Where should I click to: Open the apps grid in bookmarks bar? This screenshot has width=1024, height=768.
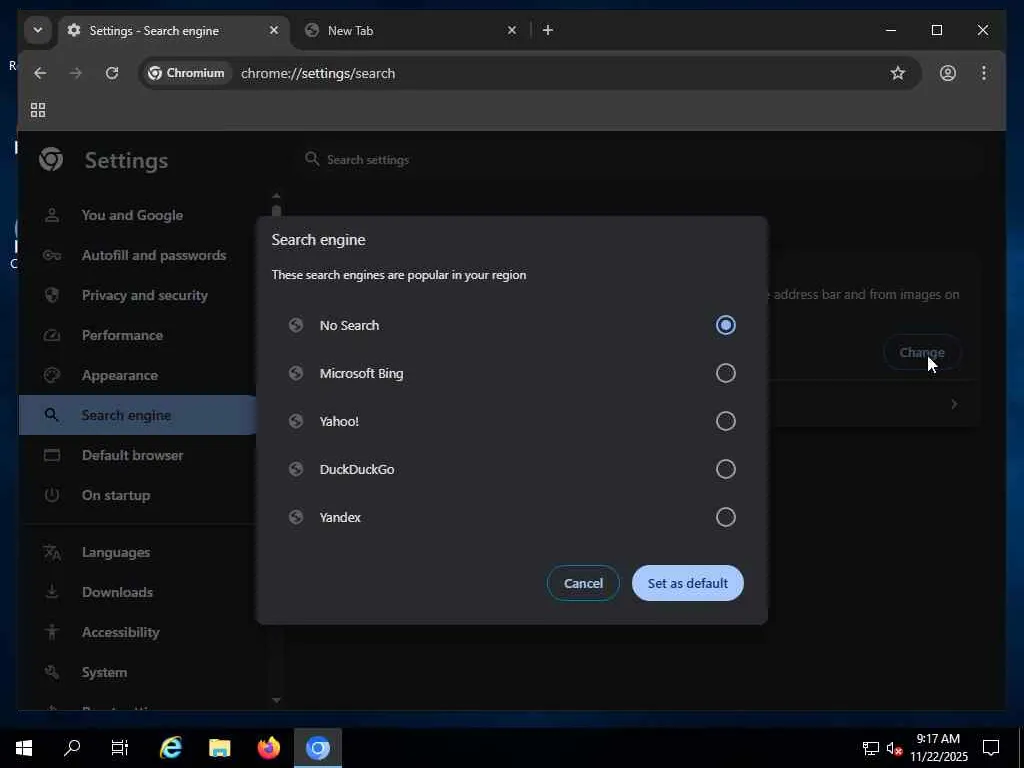tap(38, 110)
